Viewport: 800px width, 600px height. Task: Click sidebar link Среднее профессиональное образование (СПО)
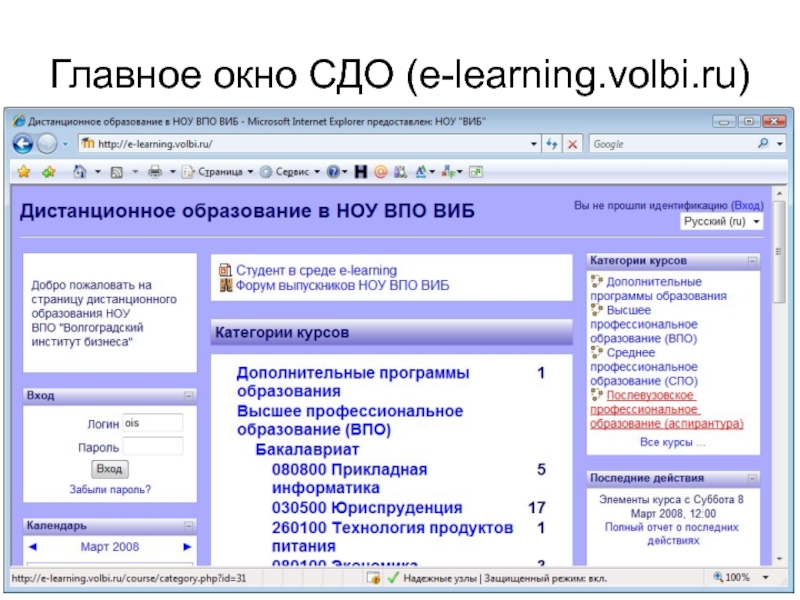point(644,366)
